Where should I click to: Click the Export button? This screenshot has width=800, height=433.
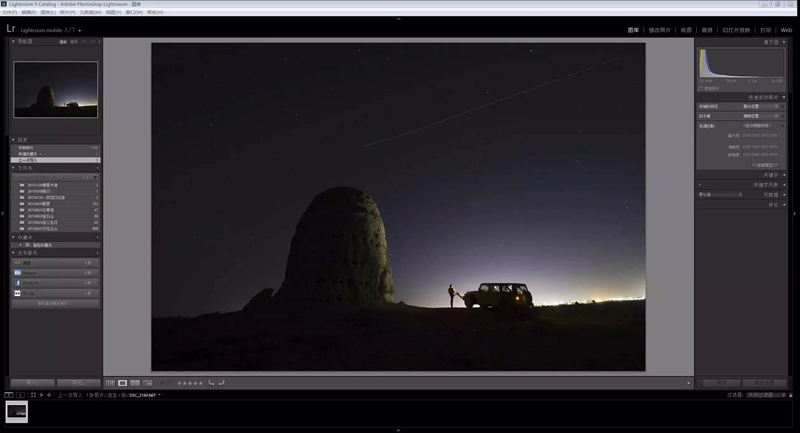[79, 383]
